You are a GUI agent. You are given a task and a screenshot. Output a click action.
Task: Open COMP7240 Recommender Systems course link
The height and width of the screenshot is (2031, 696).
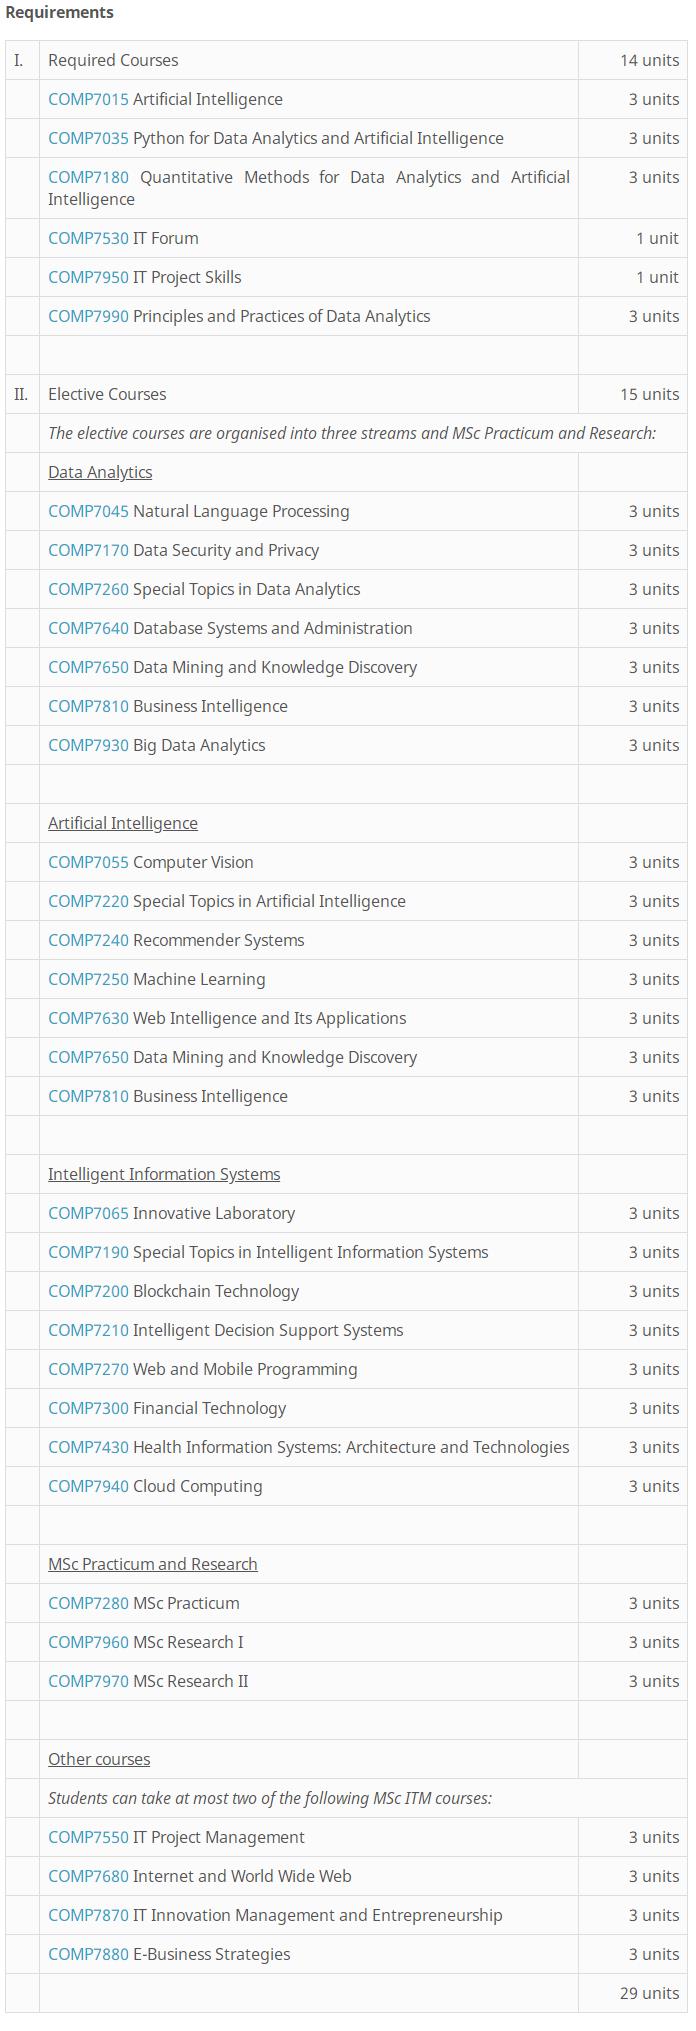click(88, 940)
